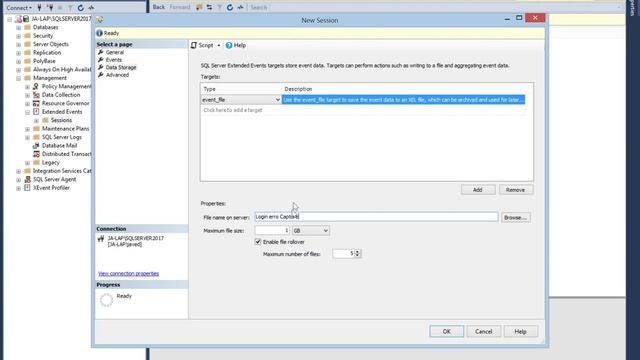Click the Distributed Transaction Coordinator icon
This screenshot has width=640, height=360.
36,154
